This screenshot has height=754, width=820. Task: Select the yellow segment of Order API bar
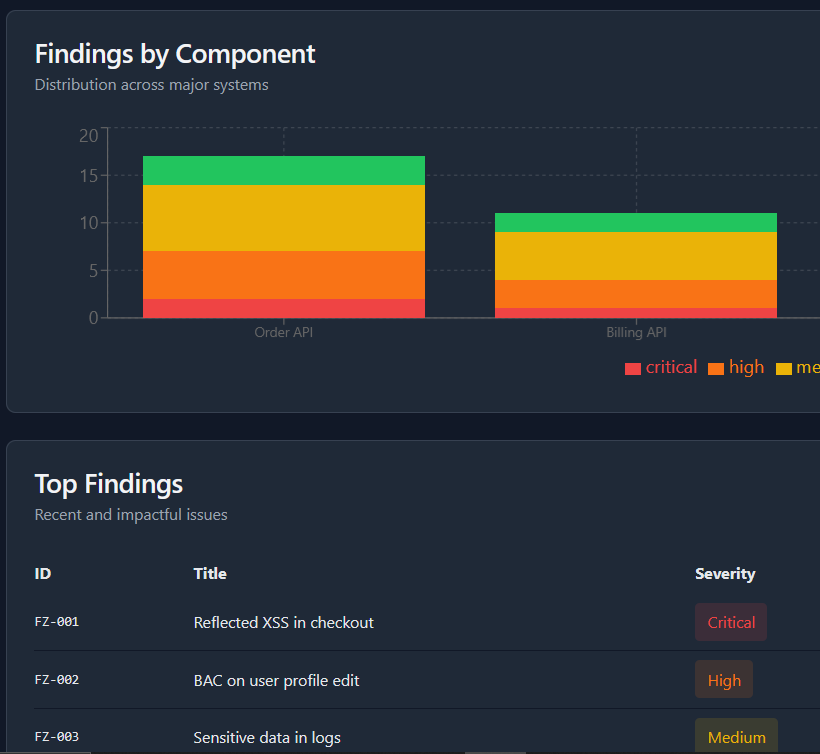tap(284, 218)
